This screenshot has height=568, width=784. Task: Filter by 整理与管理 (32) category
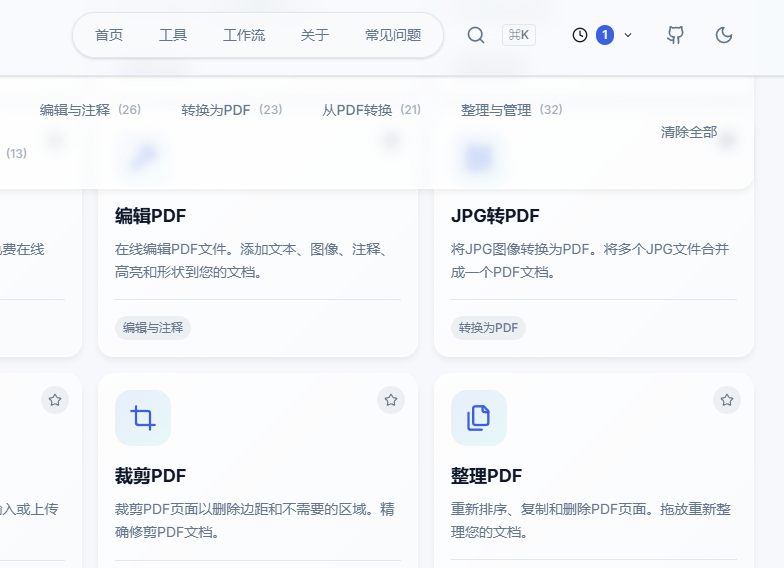pos(512,110)
